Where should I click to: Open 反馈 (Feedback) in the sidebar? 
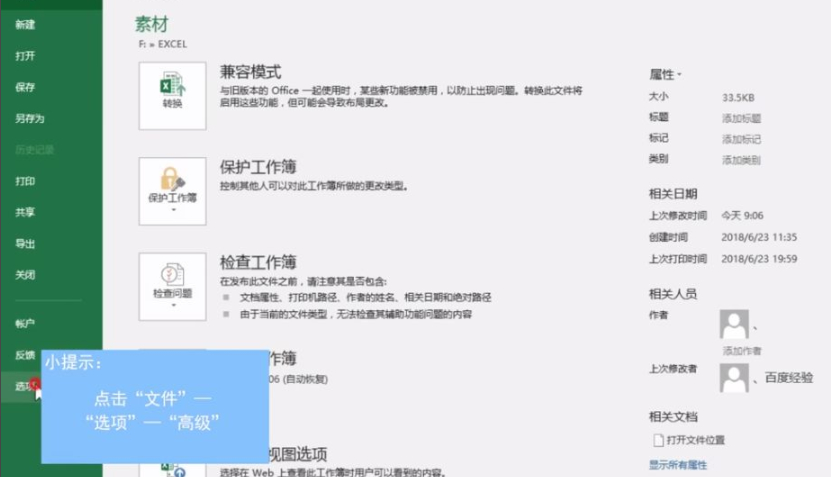pos(25,355)
